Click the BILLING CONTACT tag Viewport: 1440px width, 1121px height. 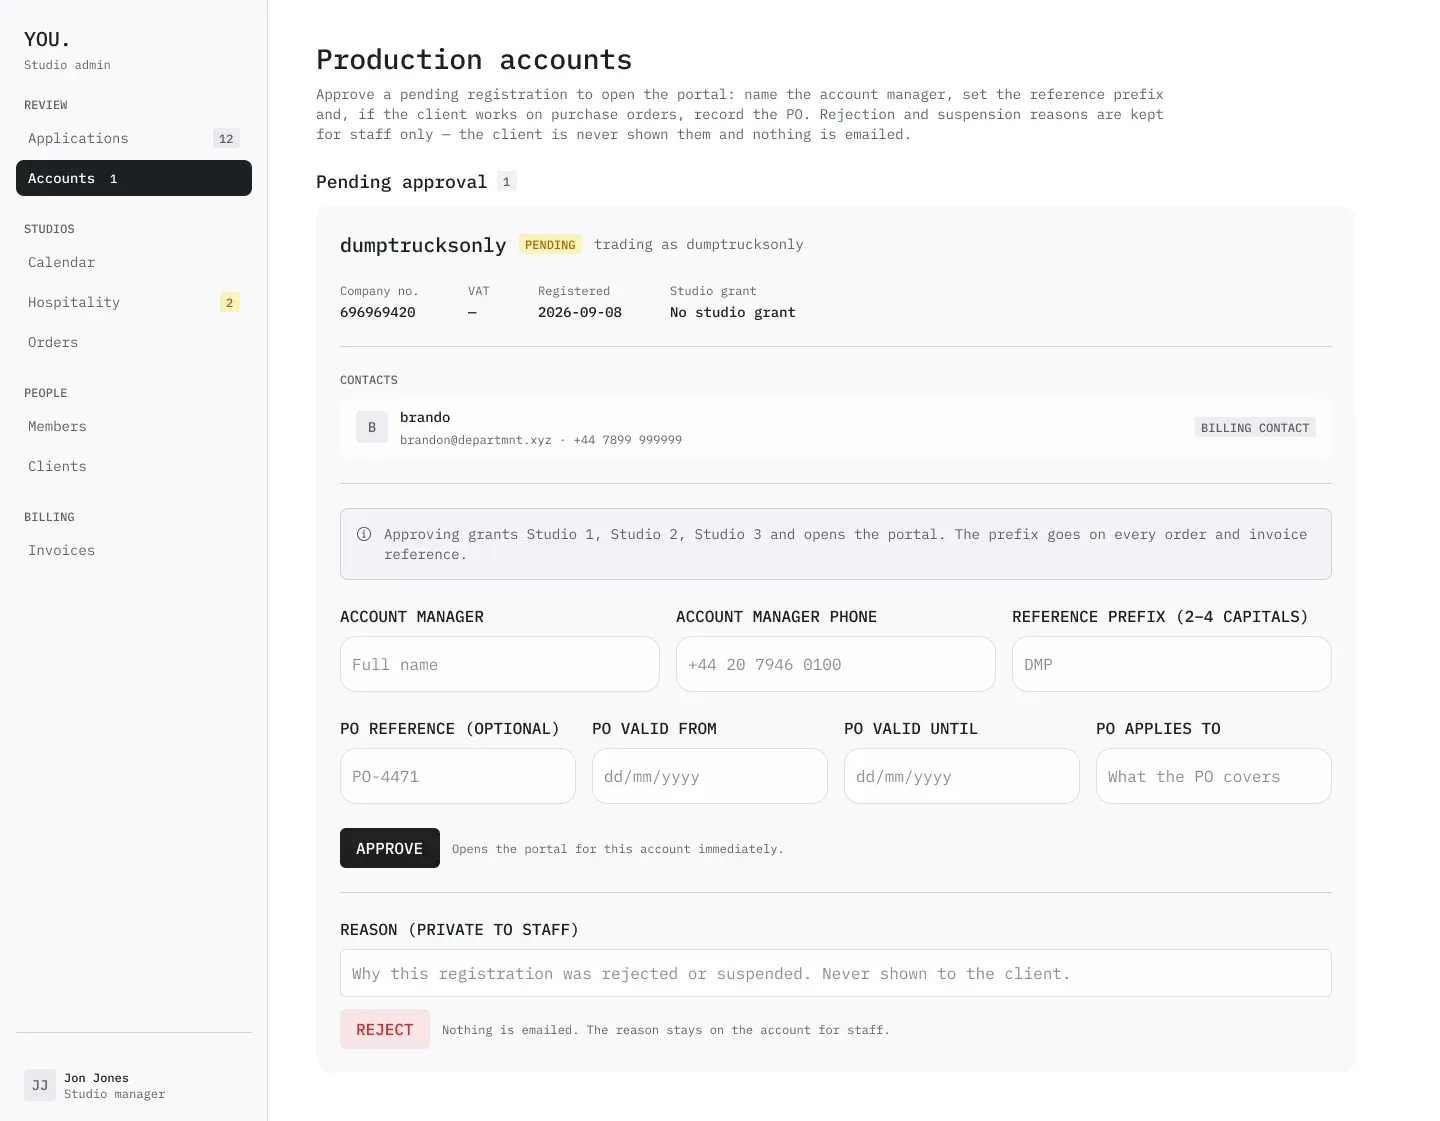[x=1255, y=427]
